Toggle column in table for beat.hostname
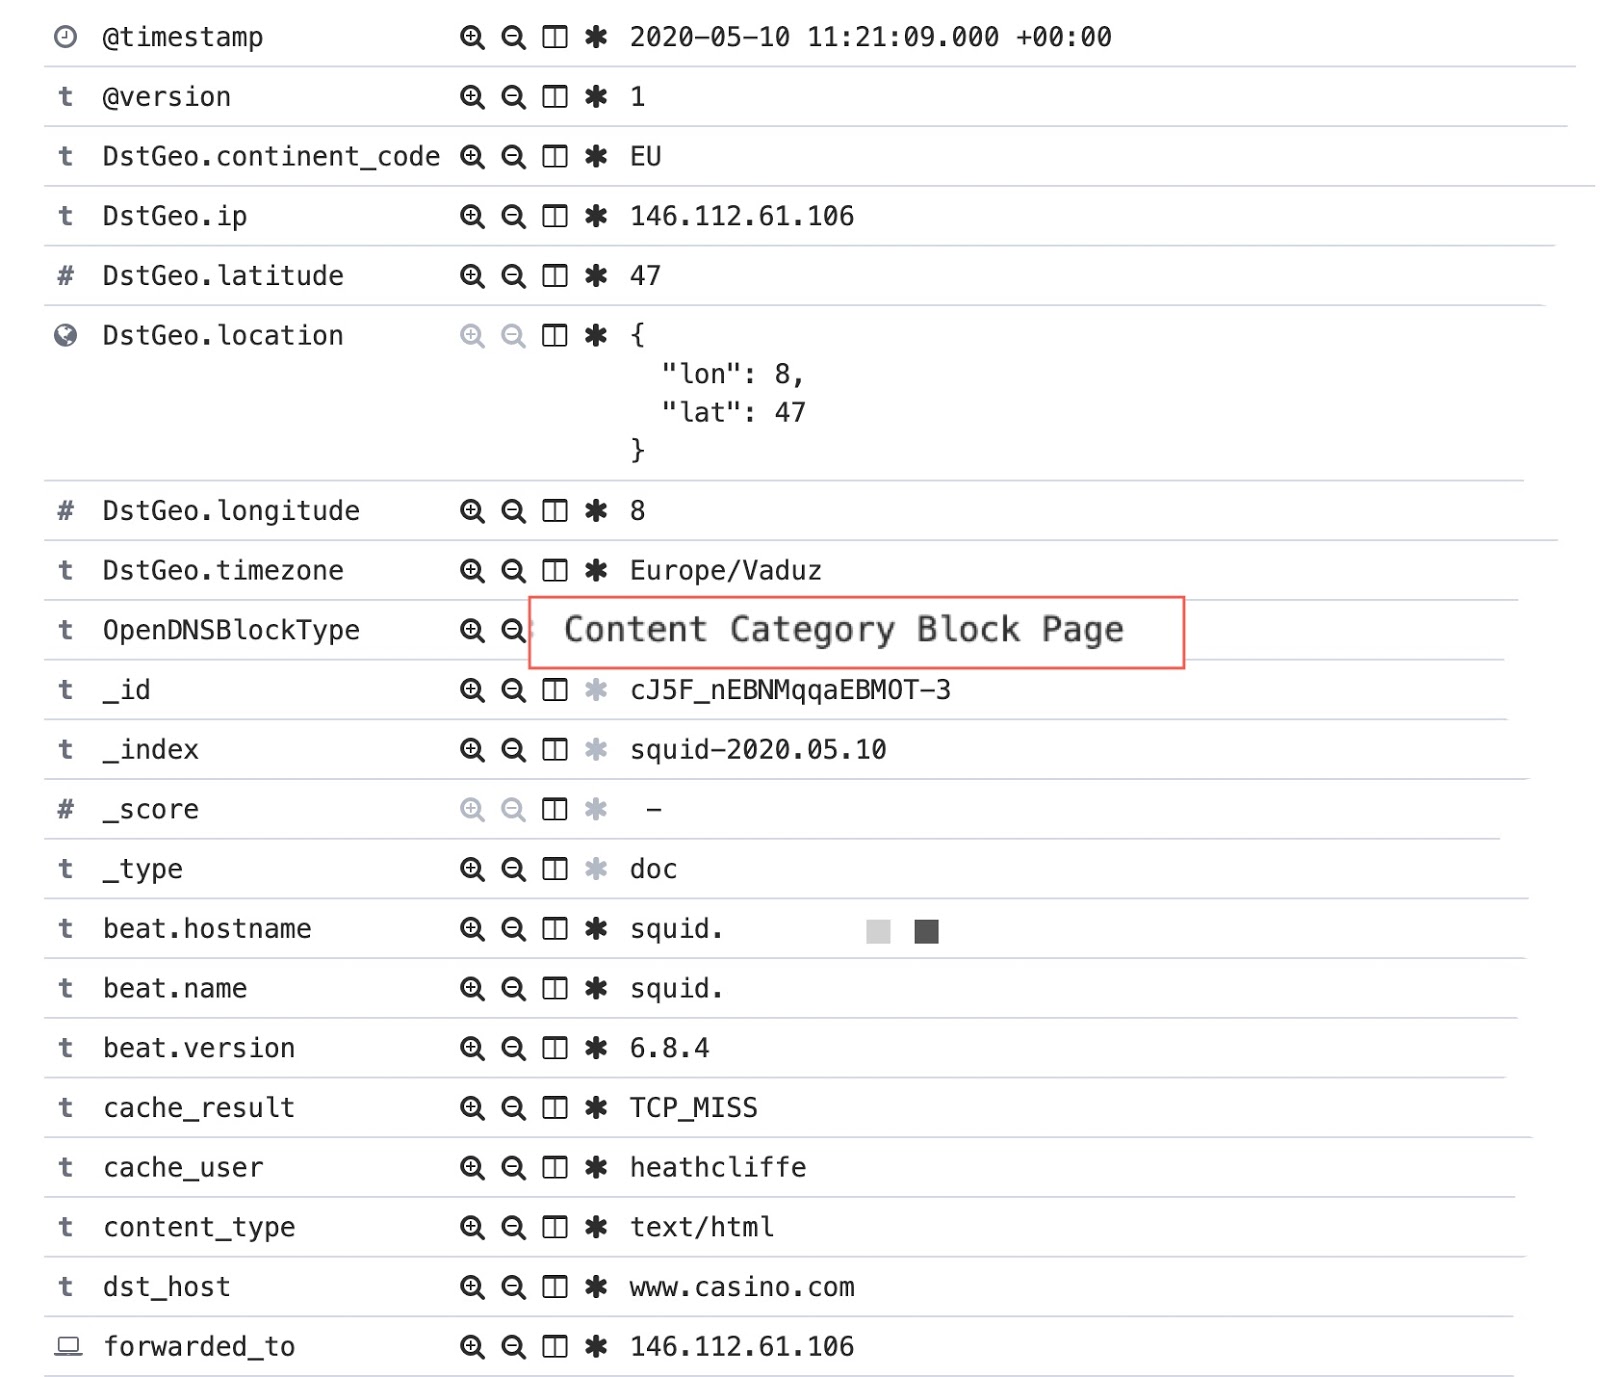1600x1377 pixels. pyautogui.click(x=555, y=929)
